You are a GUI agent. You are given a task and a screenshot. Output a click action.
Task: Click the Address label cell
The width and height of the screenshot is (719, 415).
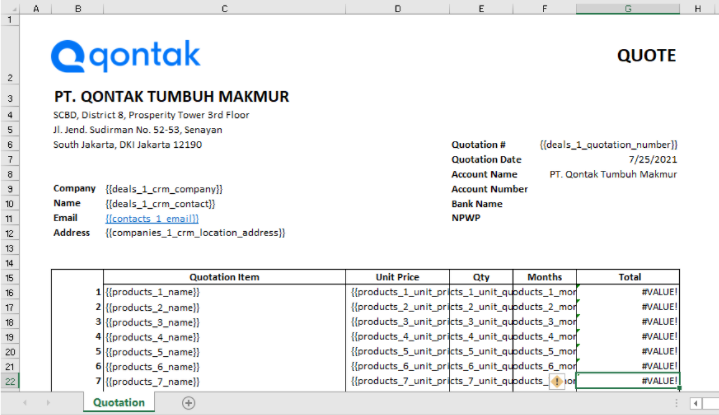point(72,233)
